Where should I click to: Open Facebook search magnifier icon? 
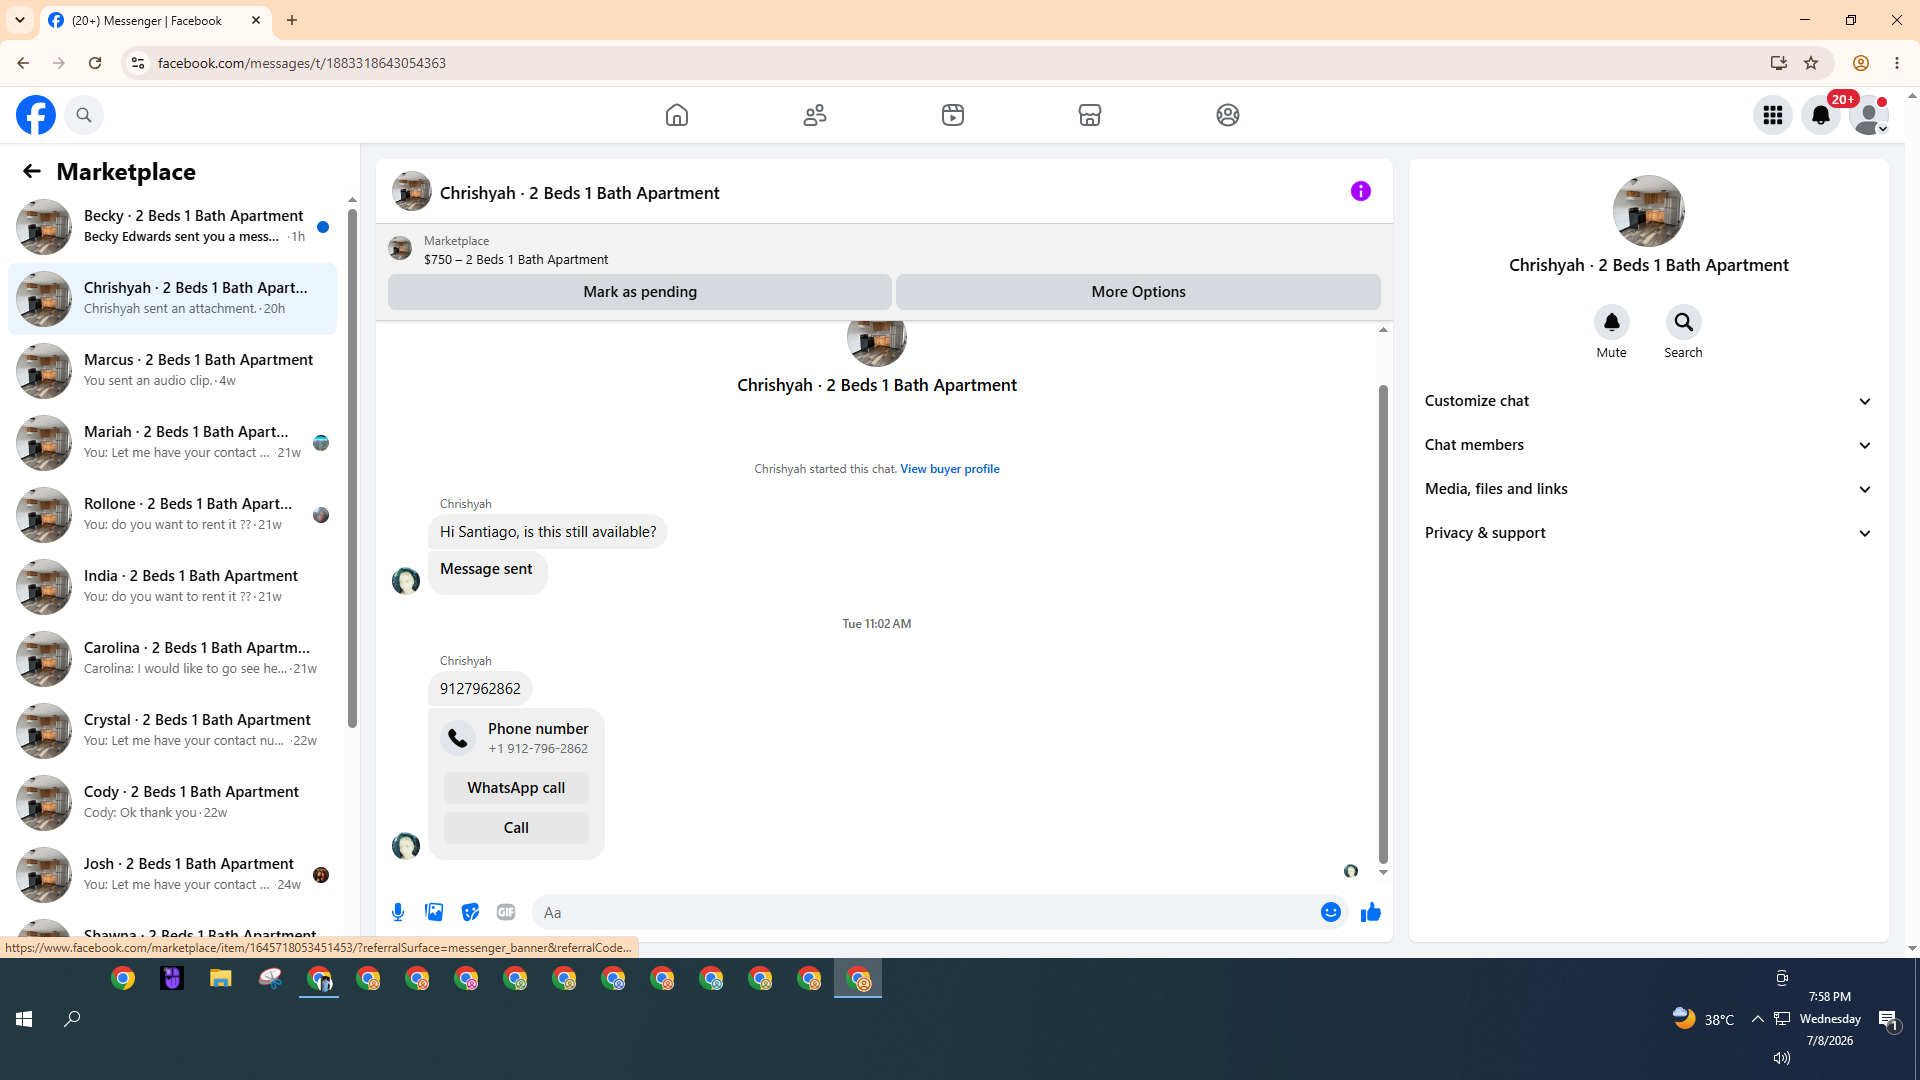click(x=84, y=115)
